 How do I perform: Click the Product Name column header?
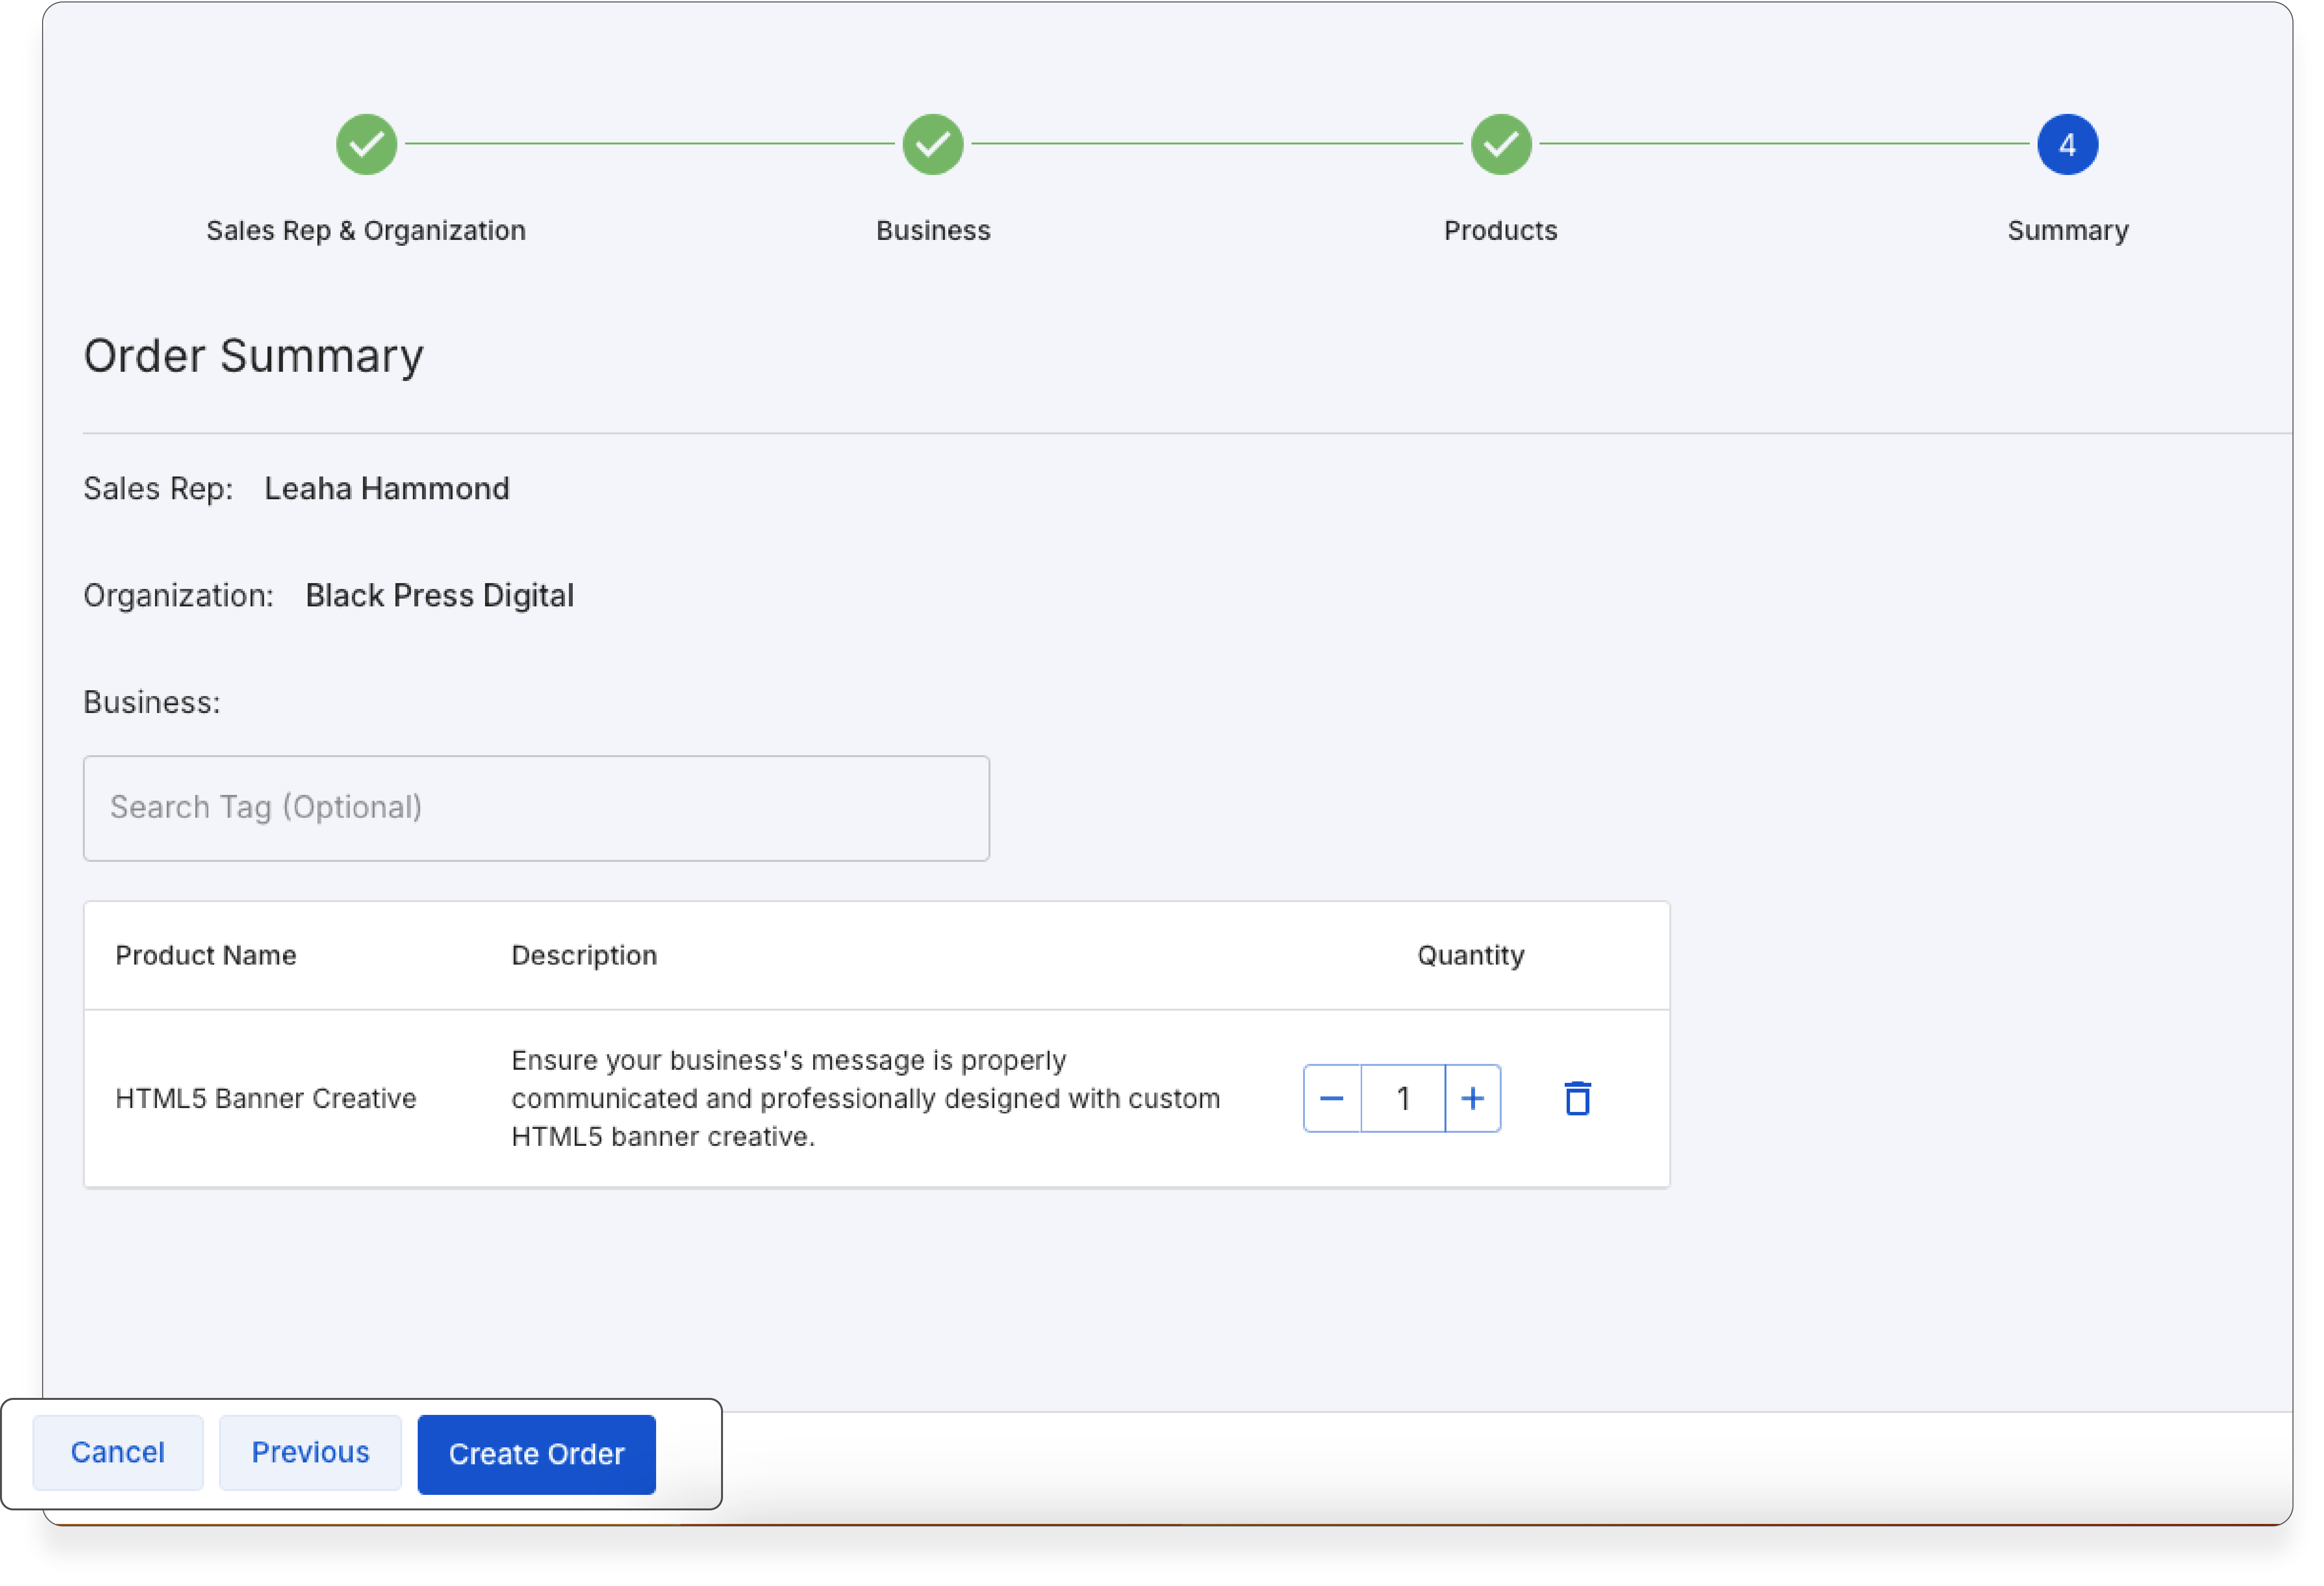(206, 956)
